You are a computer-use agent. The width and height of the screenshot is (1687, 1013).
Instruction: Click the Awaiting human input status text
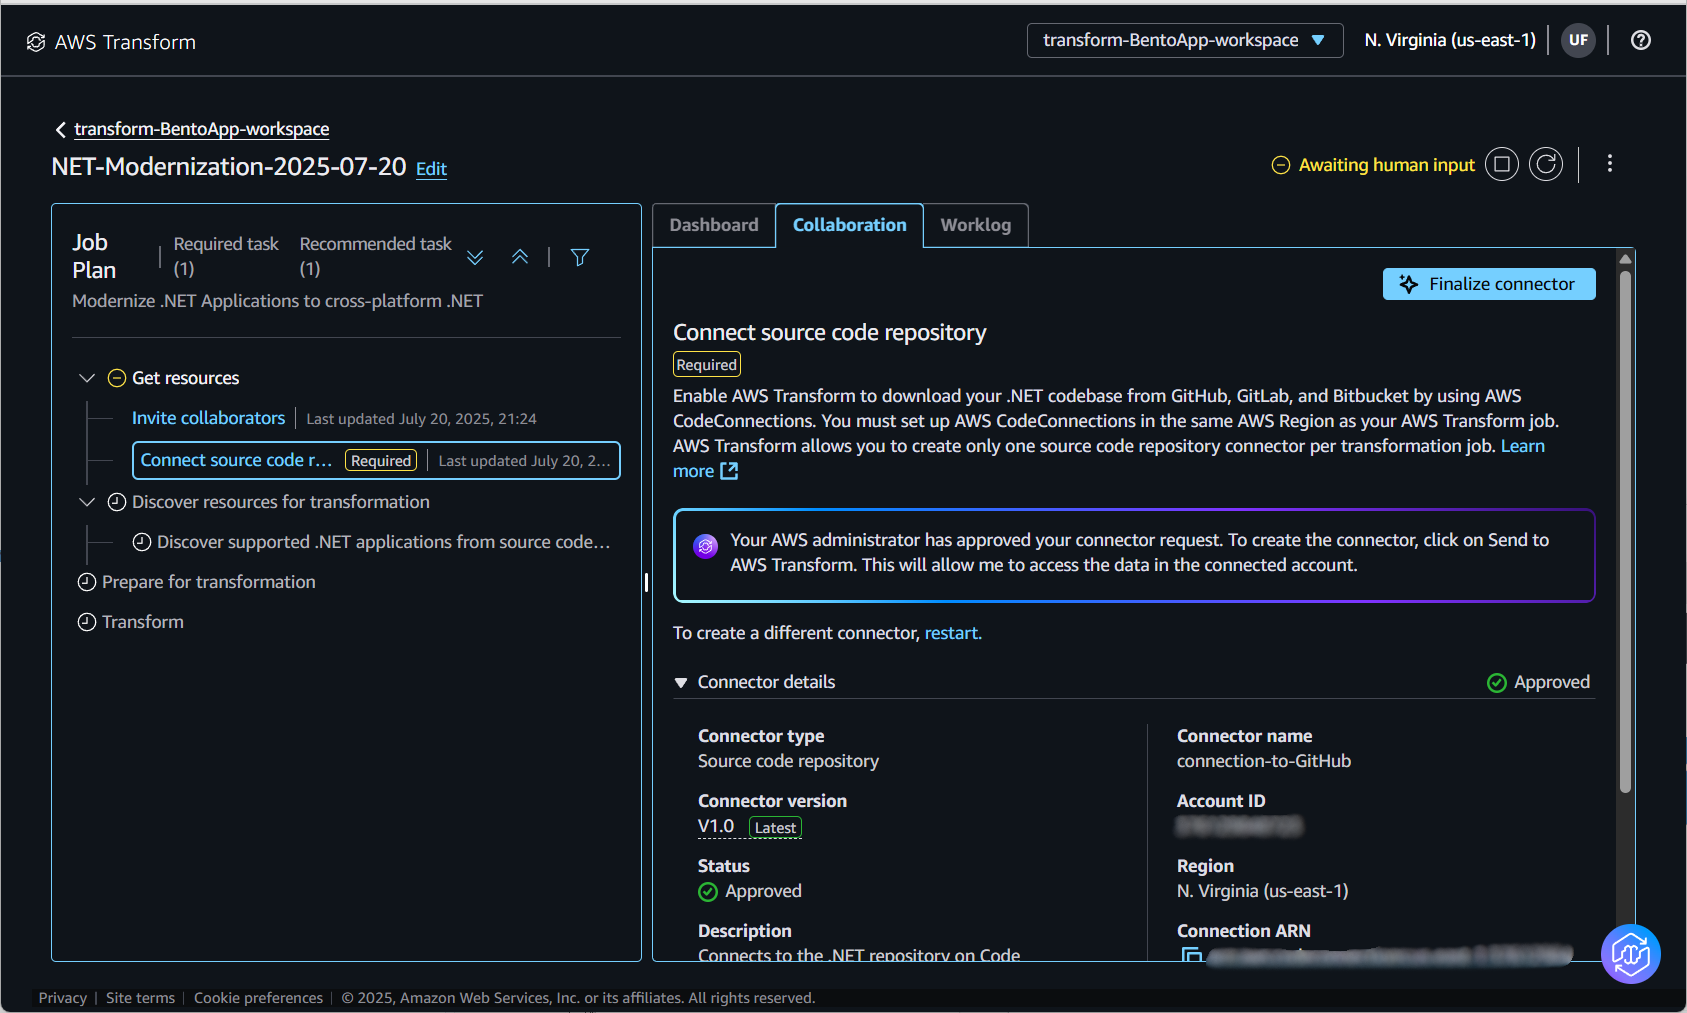(1387, 165)
